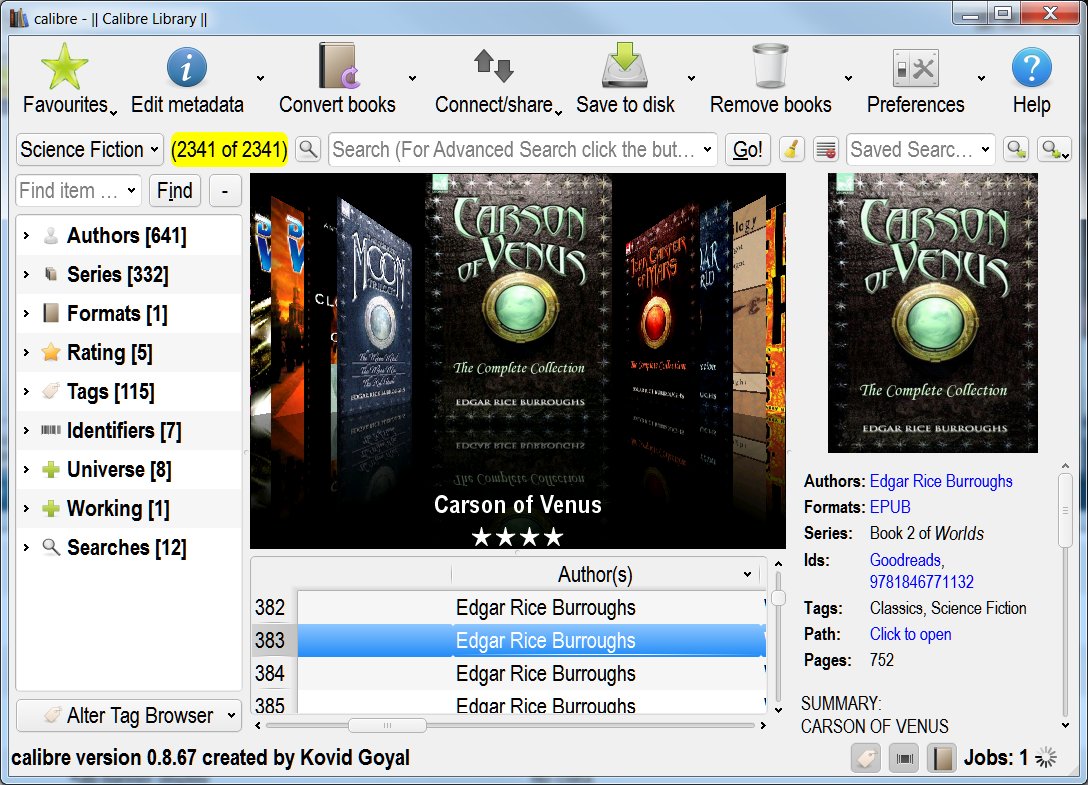Open the Author(s) column header dropdown
The image size is (1088, 785).
[x=747, y=574]
